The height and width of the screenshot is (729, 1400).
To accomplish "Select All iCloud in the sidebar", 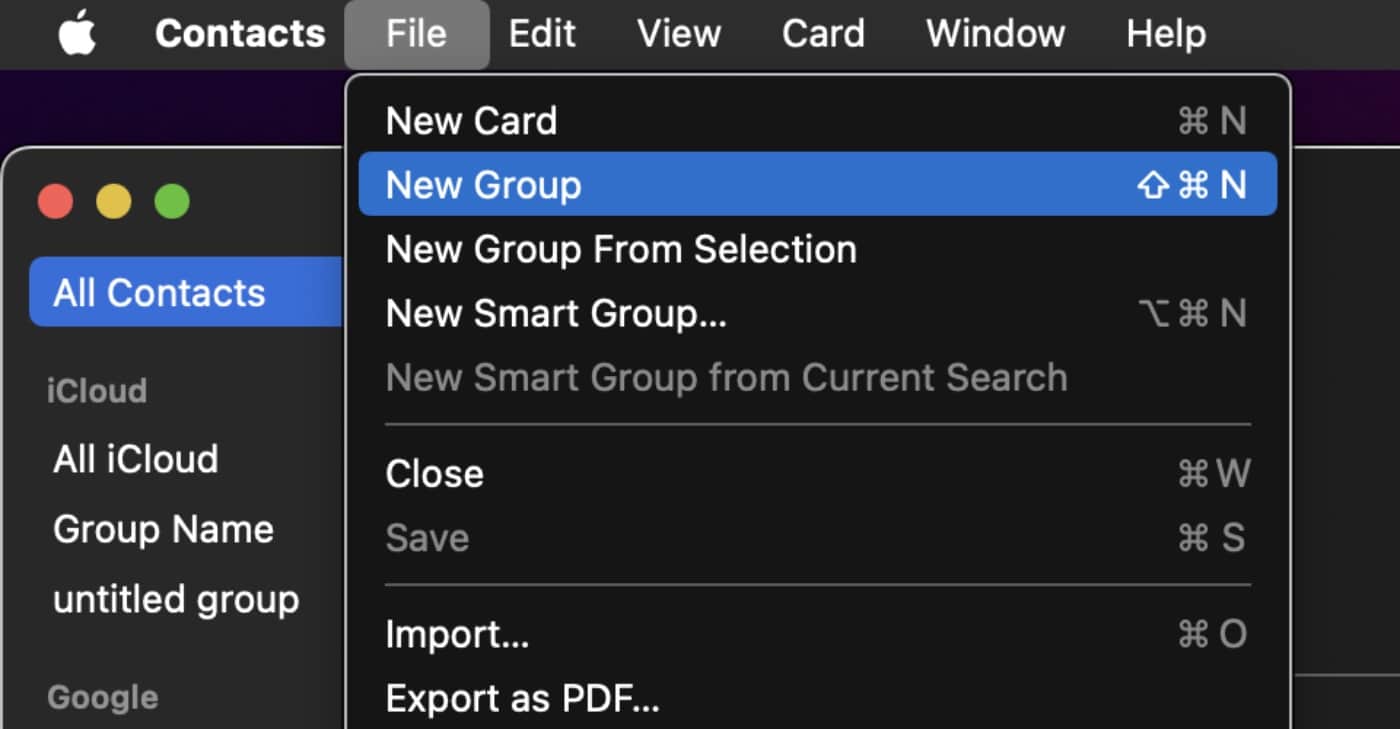I will (x=135, y=459).
